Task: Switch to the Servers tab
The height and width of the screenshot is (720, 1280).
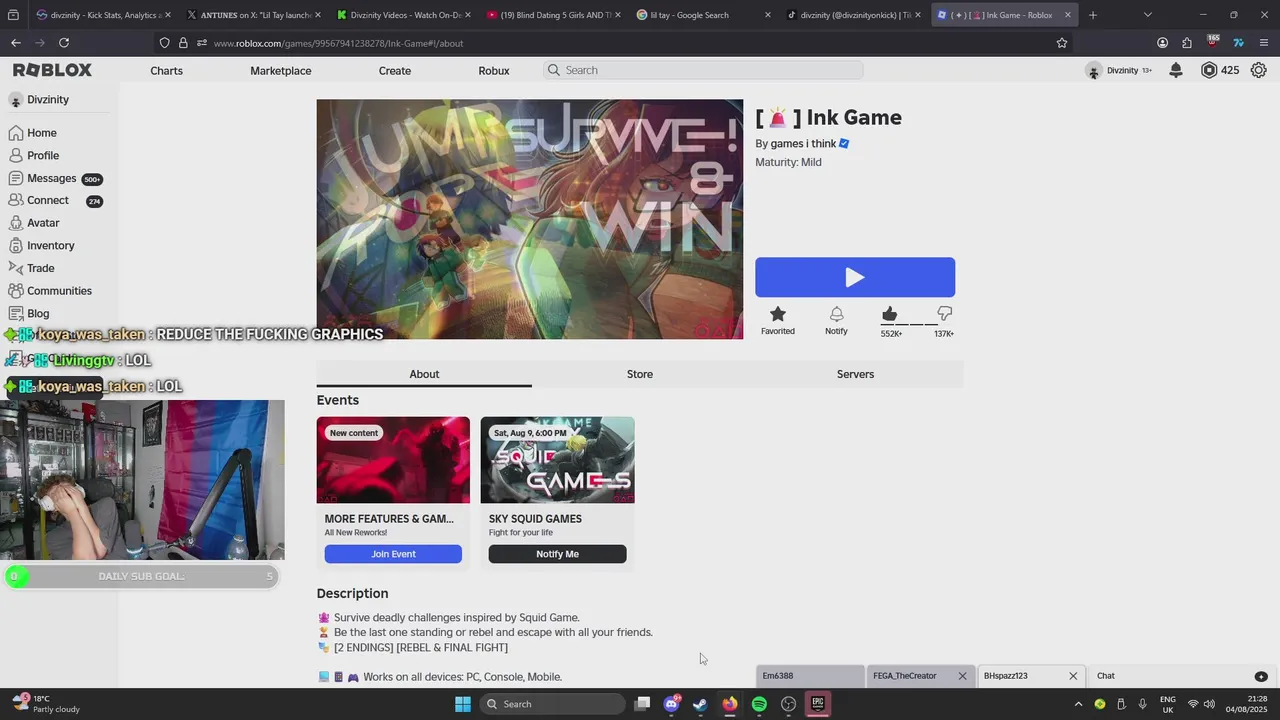Action: click(855, 374)
